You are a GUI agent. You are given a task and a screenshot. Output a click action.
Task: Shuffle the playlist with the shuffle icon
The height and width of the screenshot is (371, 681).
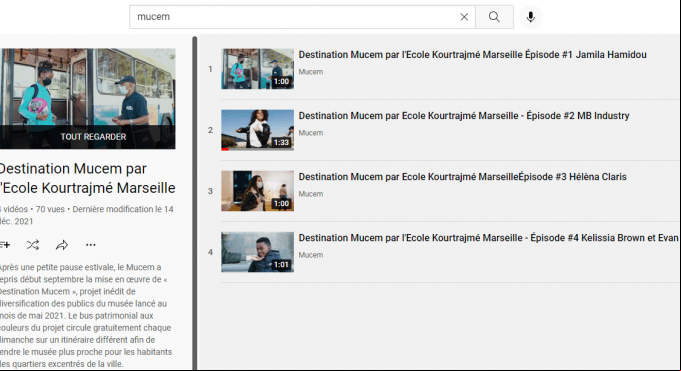[x=33, y=245]
